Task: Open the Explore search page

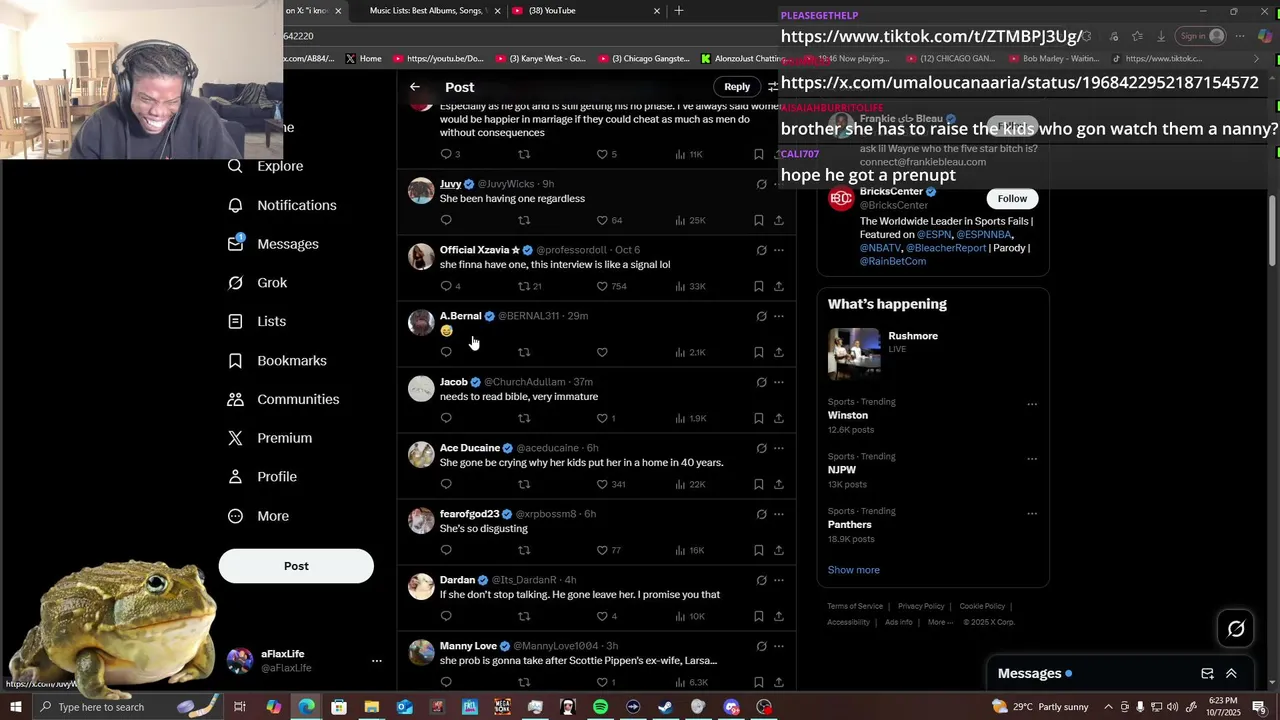Action: pyautogui.click(x=265, y=166)
